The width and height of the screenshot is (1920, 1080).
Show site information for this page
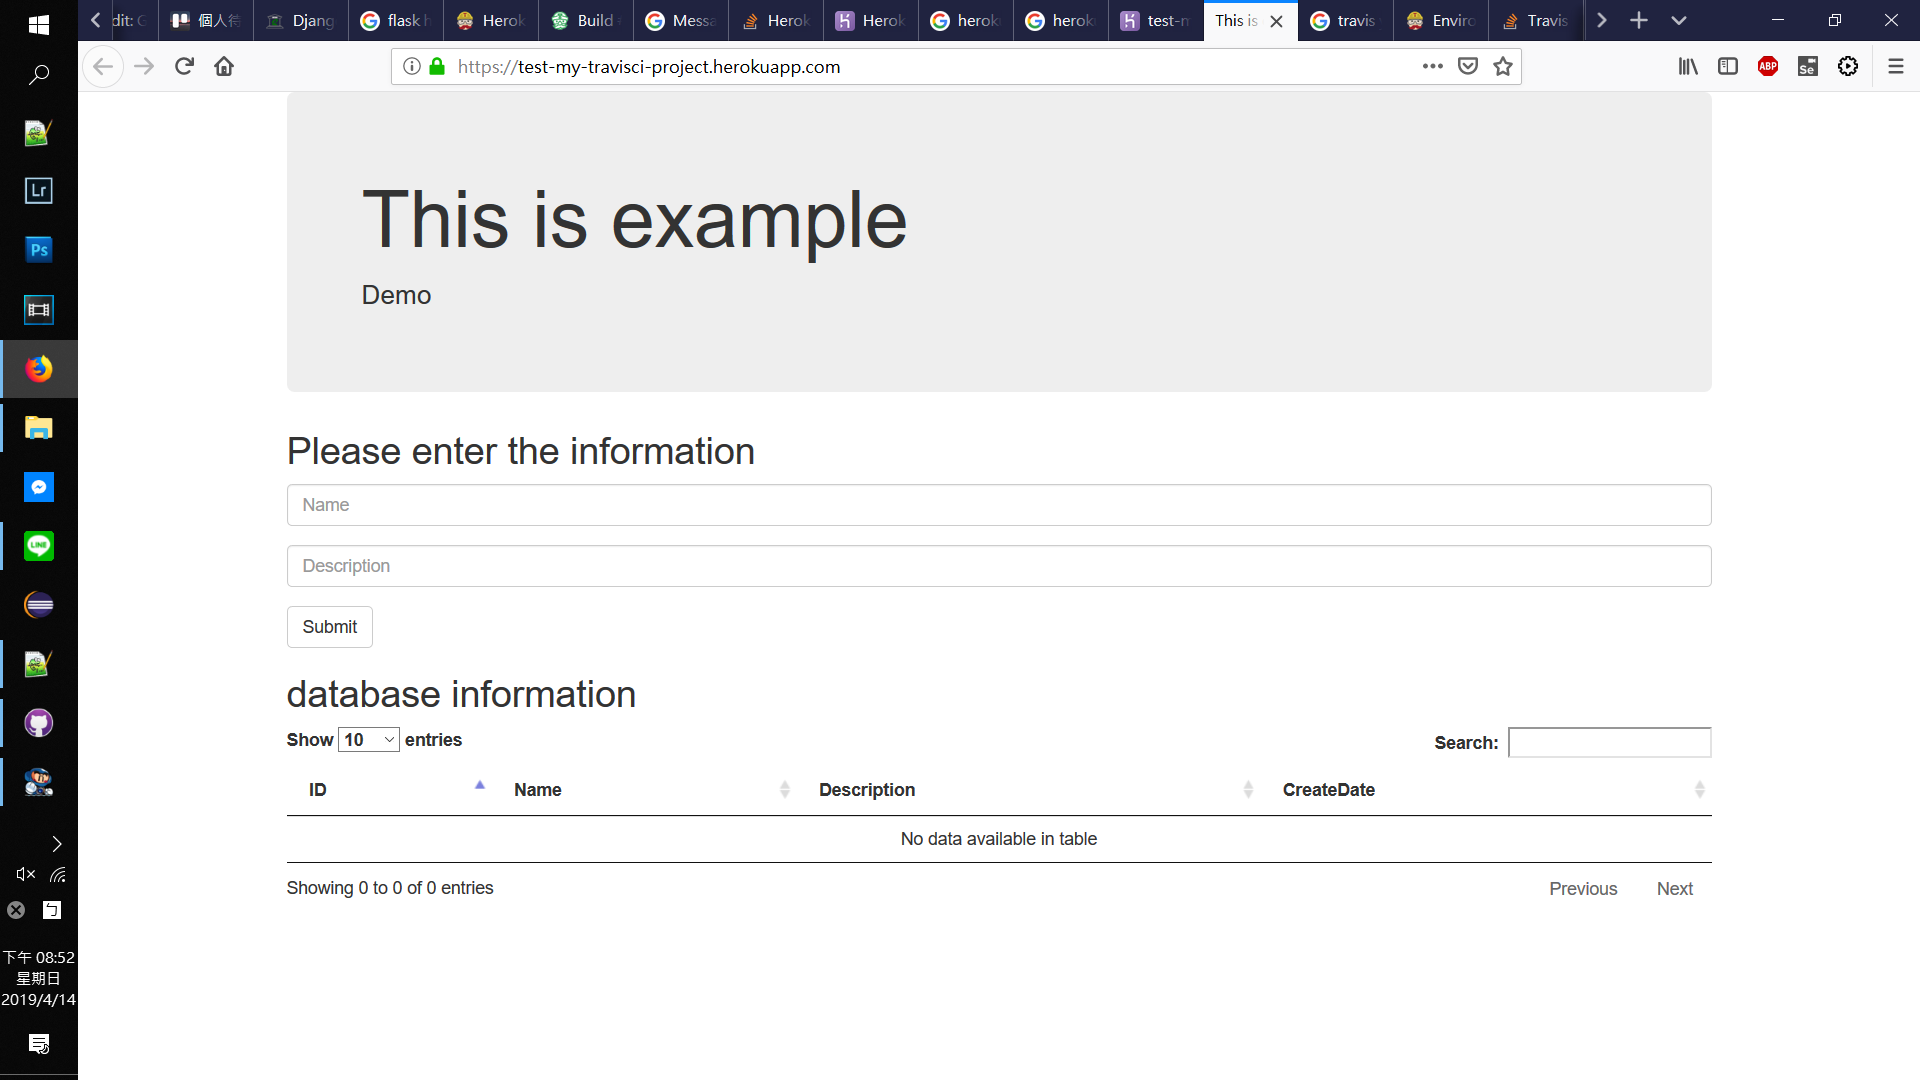point(411,66)
